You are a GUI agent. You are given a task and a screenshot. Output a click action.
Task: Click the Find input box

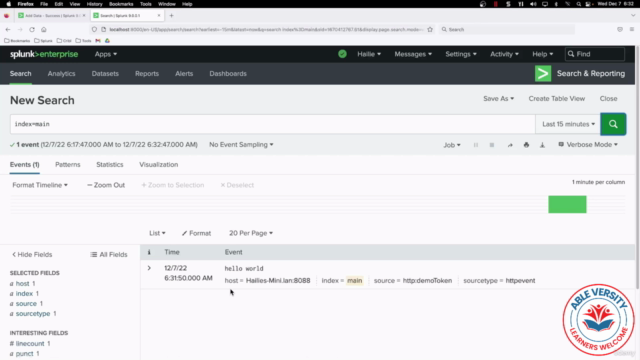point(595,54)
